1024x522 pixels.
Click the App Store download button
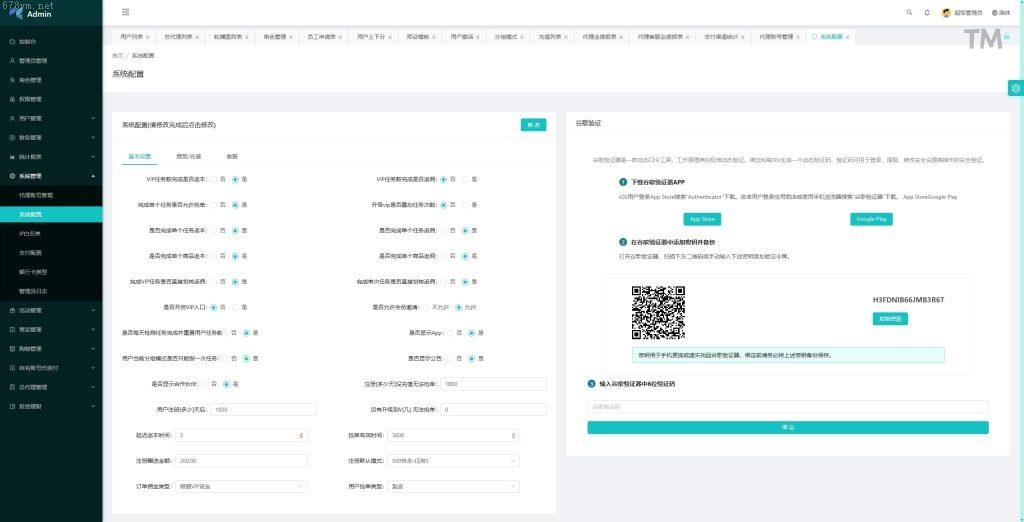click(x=701, y=219)
